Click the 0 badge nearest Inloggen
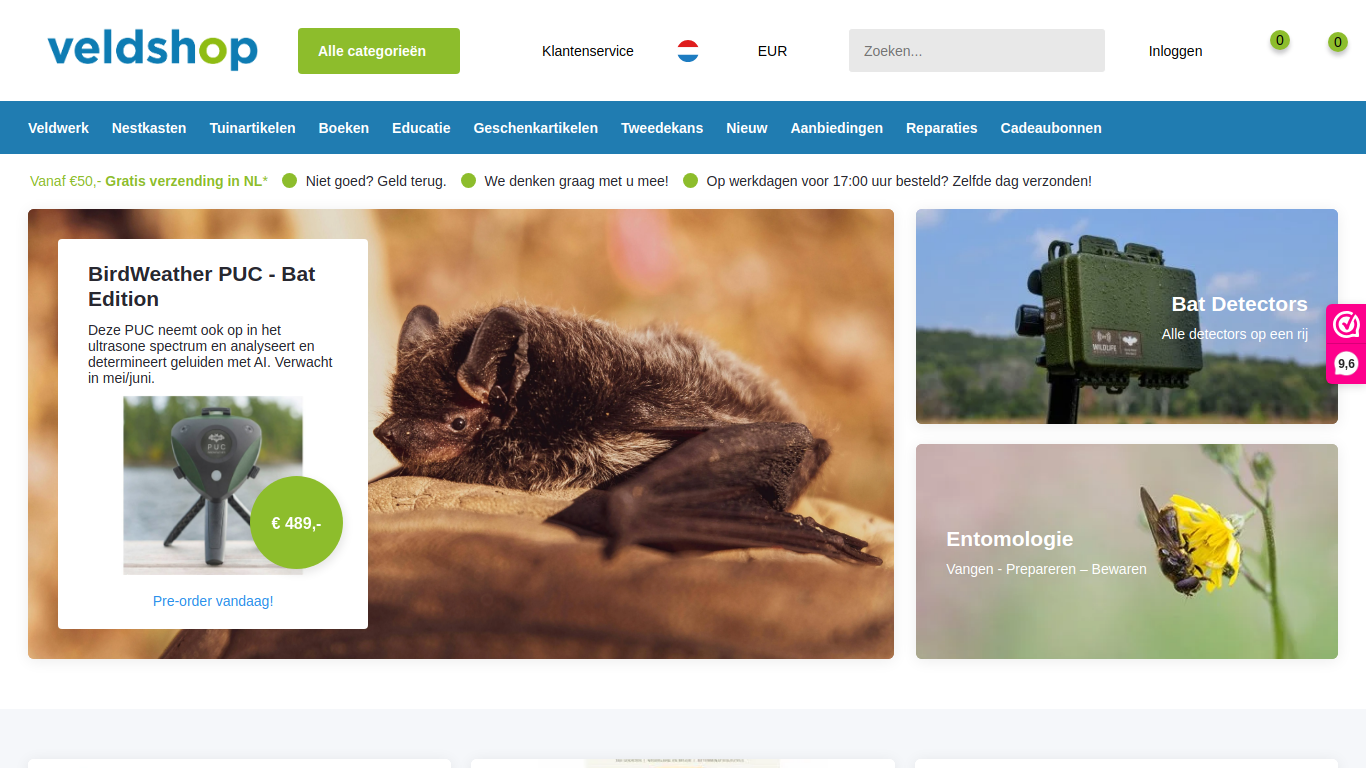This screenshot has width=1366, height=768. click(x=1280, y=40)
